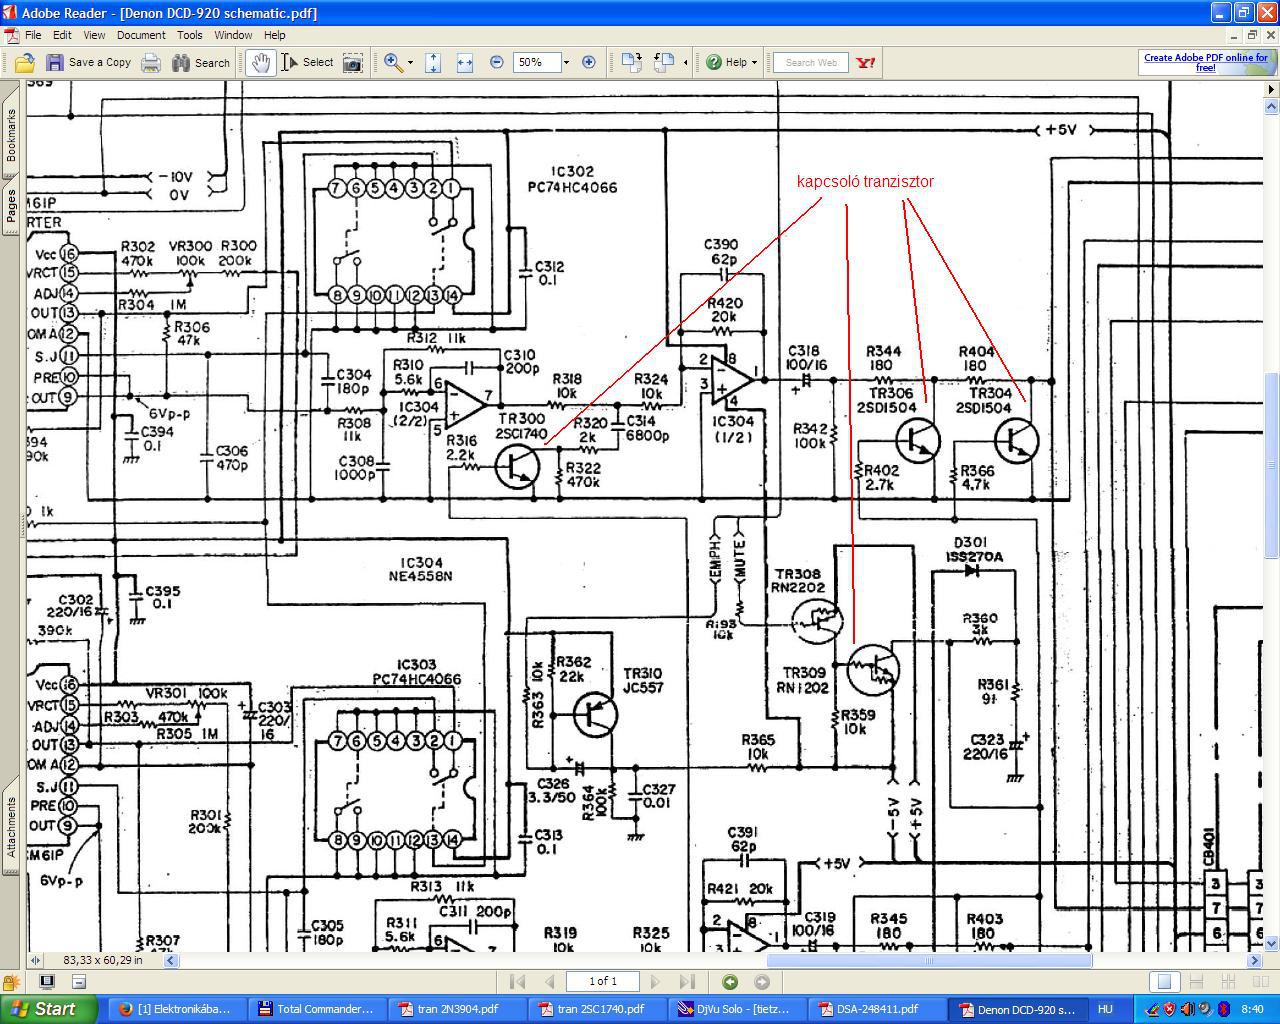This screenshot has width=1280, height=1024.
Task: Show the Attachments side panel
Action: [x=11, y=827]
